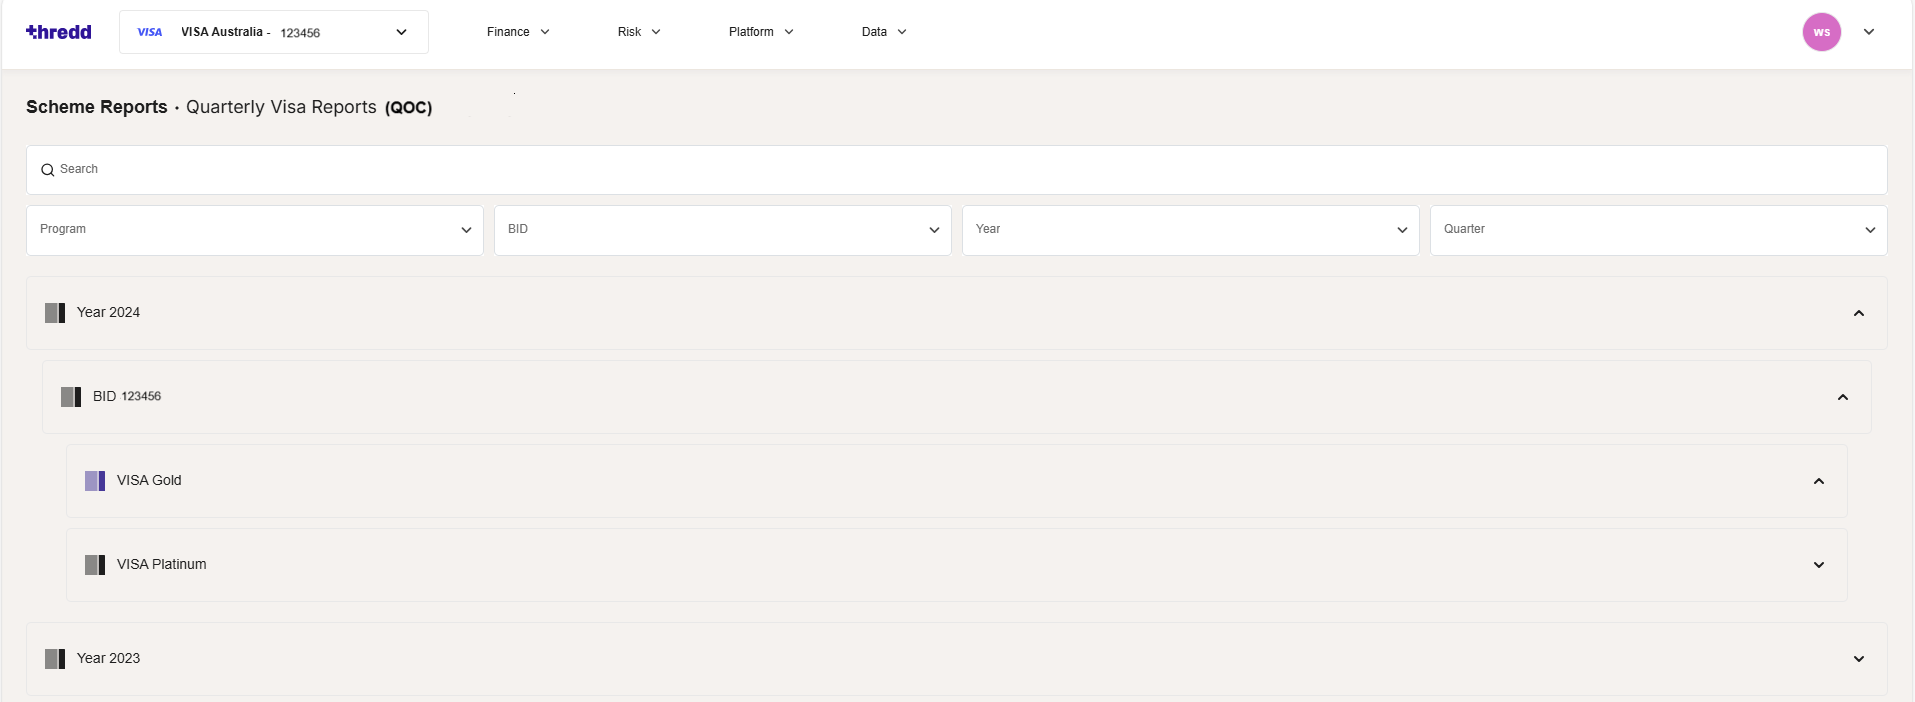Click the search magnifier icon
This screenshot has height=702, width=1915.
[x=47, y=170]
